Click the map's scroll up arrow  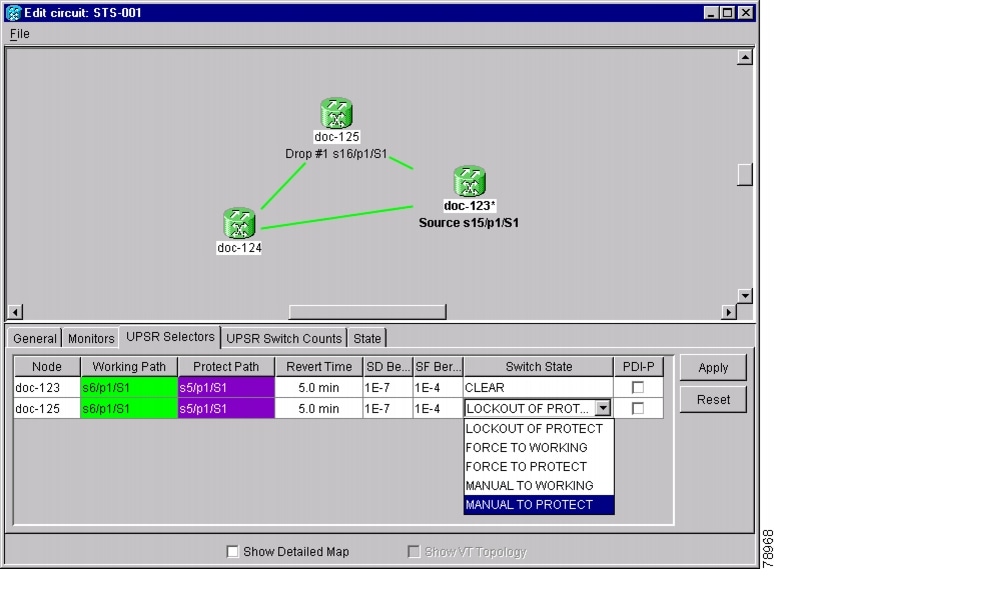[745, 57]
